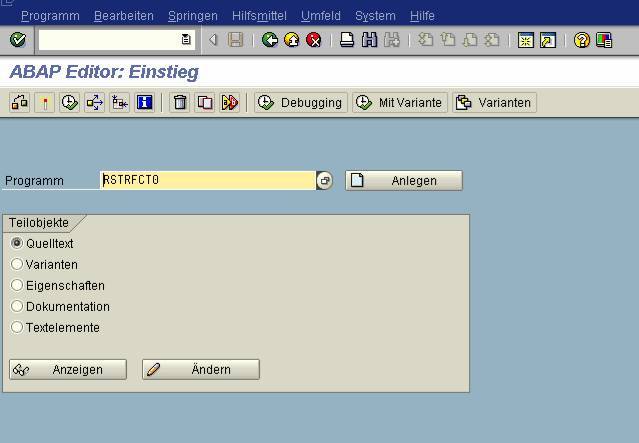Click the green Back arrow icon

[x=270, y=40]
